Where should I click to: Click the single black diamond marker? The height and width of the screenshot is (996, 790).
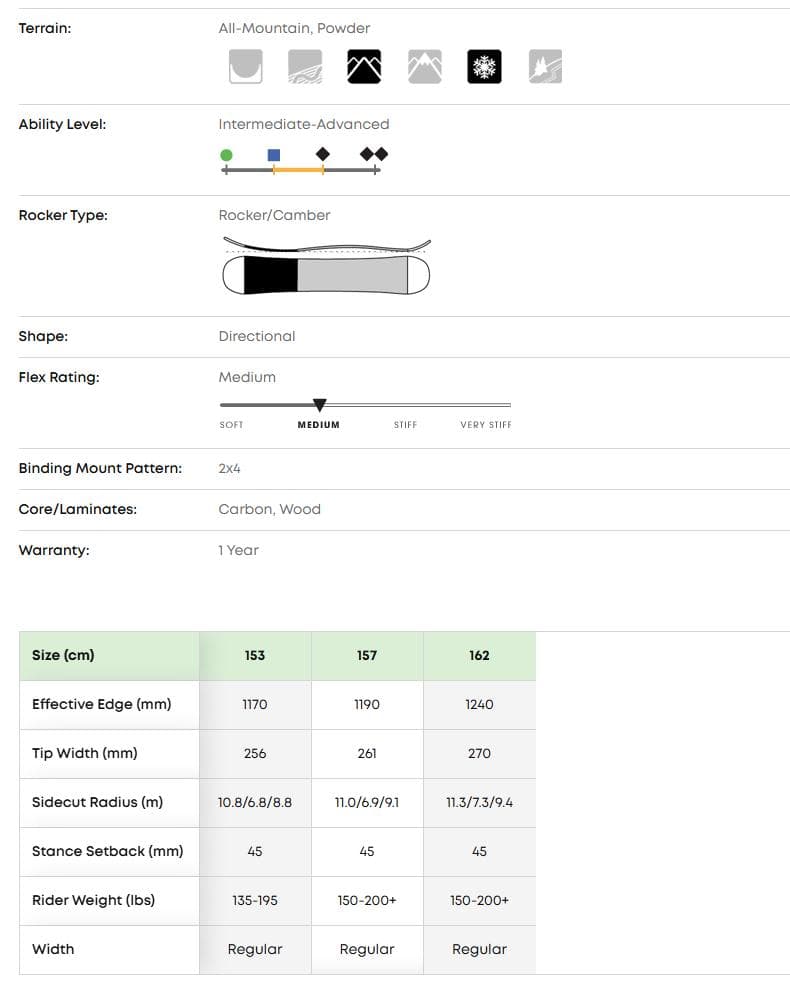point(322,154)
